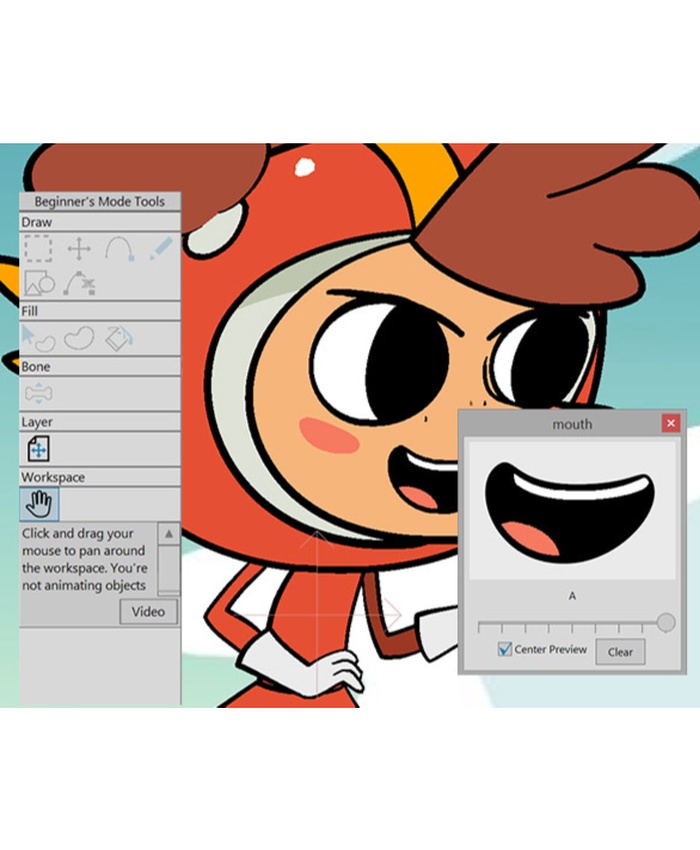Select the Transform Layer tool
Image resolution: width=700 pixels, height=850 pixels.
pos(38,447)
